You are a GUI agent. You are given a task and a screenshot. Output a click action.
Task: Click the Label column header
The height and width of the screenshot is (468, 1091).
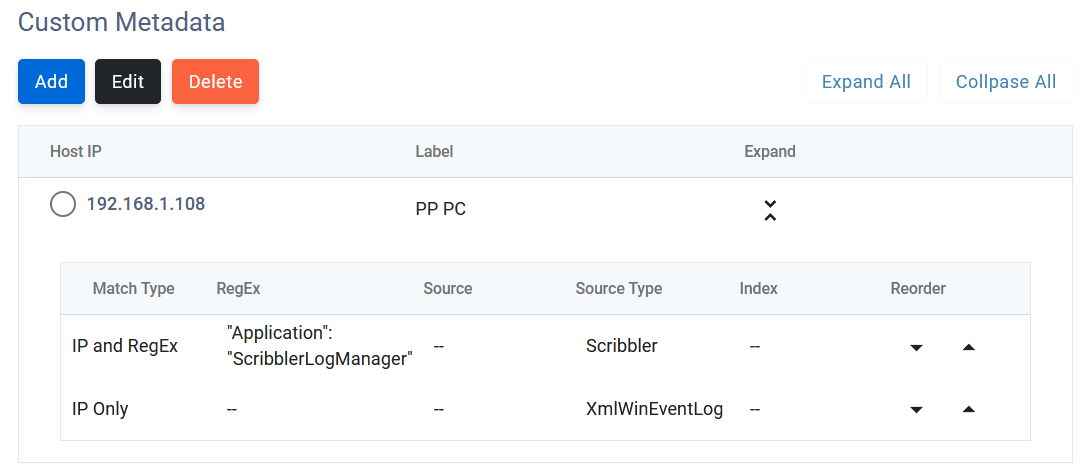434,152
